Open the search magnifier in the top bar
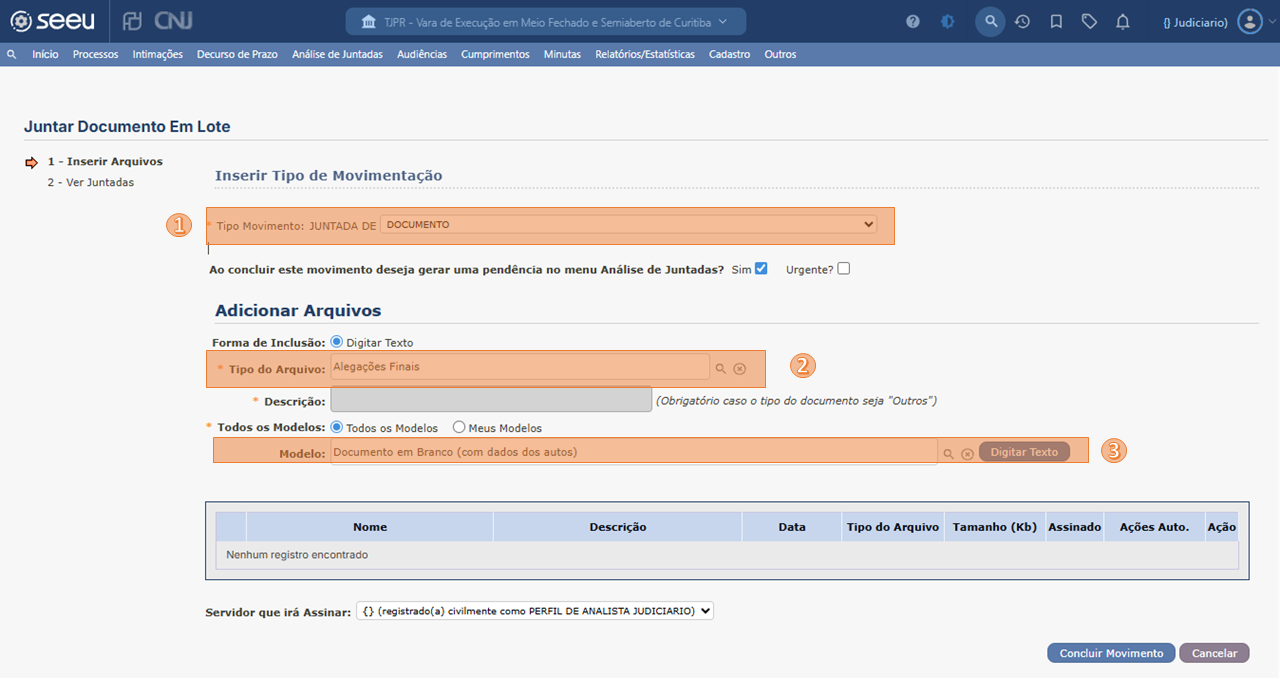This screenshot has height=680, width=1280. pyautogui.click(x=989, y=20)
